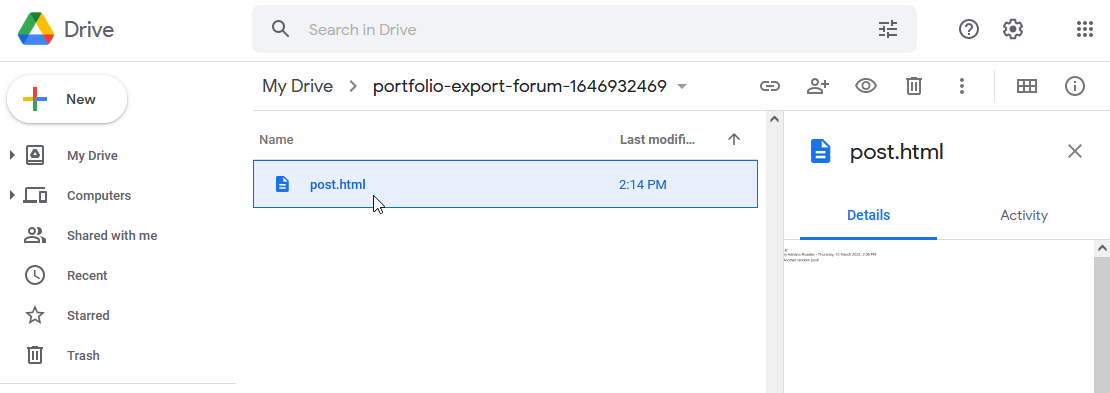Click in the Search in Drive field
Image resolution: width=1110 pixels, height=393 pixels.
[584, 29]
